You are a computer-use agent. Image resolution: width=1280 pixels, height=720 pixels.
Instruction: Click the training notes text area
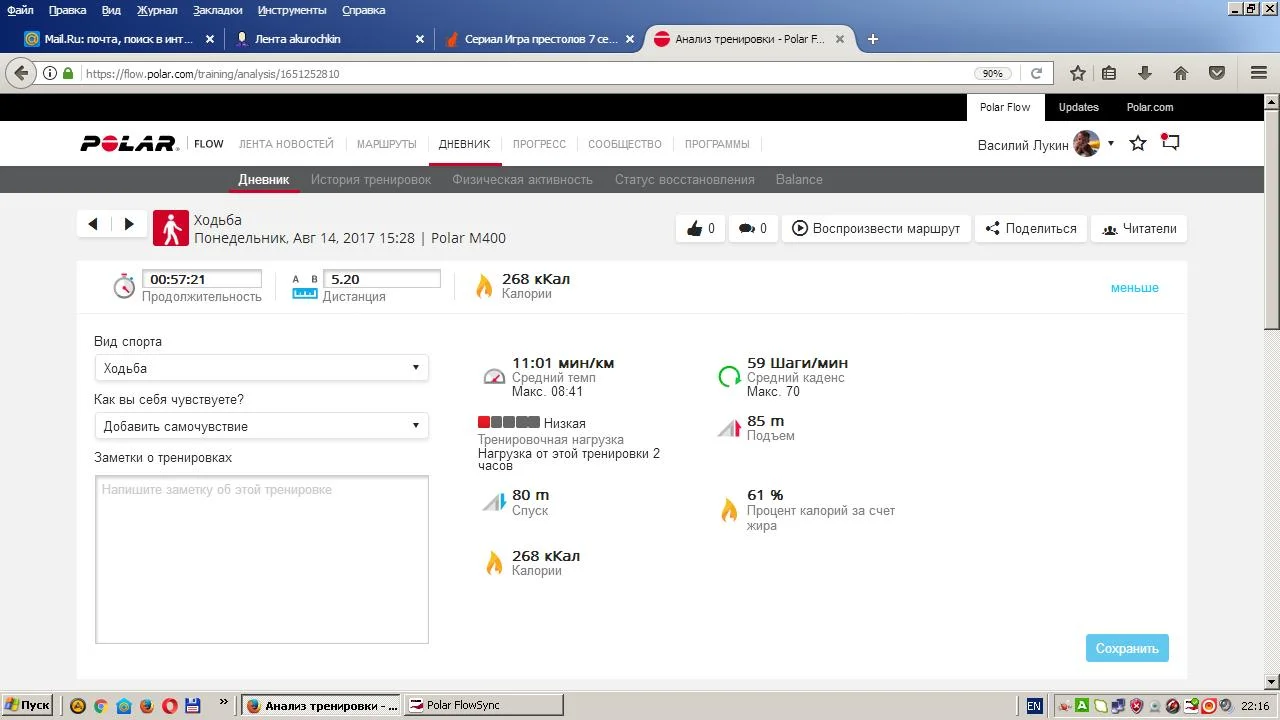click(x=261, y=559)
